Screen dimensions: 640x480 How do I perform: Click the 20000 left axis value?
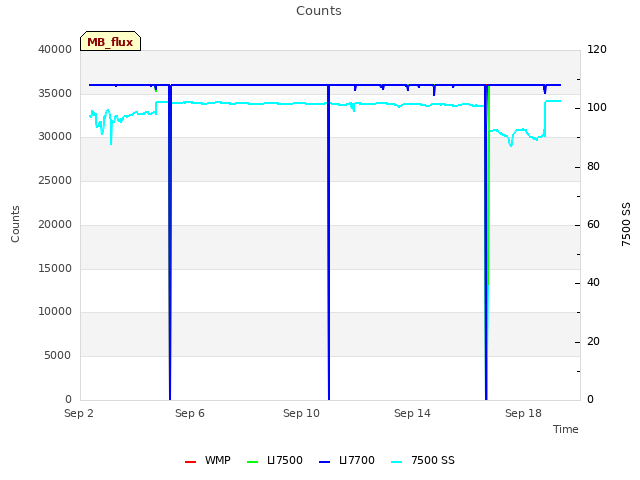[55, 224]
